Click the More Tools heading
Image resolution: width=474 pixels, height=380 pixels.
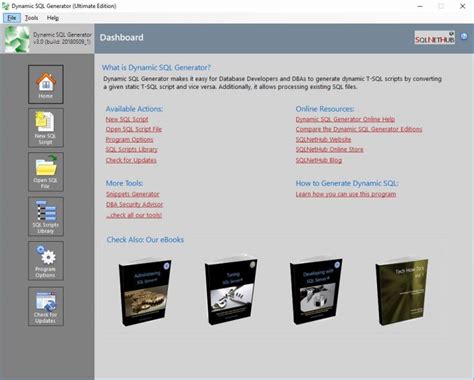[124, 183]
